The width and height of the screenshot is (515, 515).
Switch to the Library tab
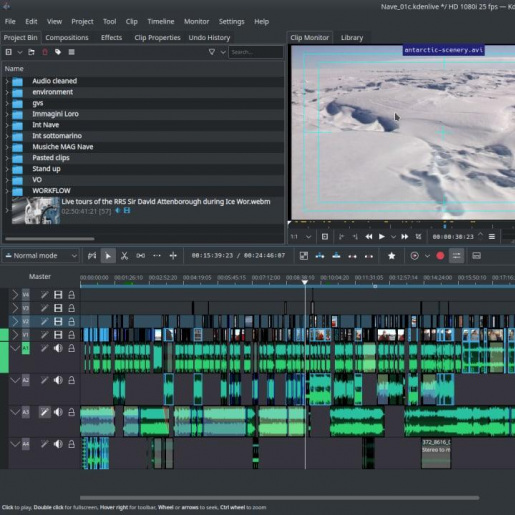click(x=352, y=38)
